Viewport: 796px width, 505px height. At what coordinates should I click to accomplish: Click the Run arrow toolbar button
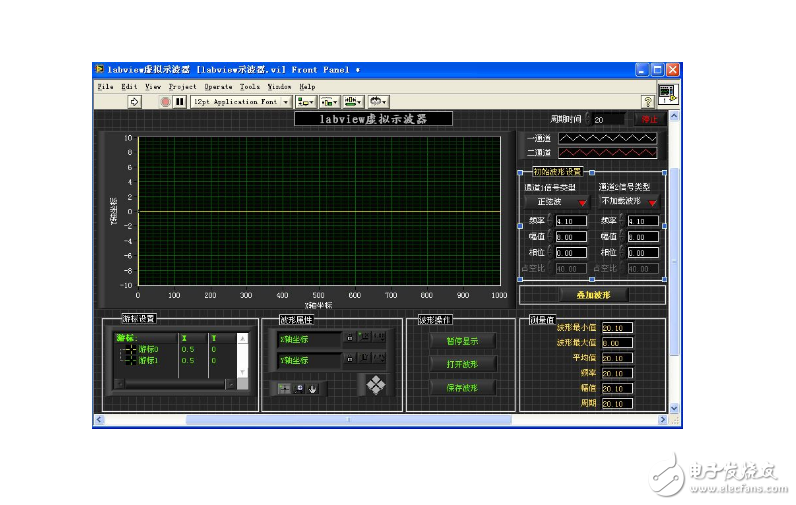pyautogui.click(x=134, y=102)
